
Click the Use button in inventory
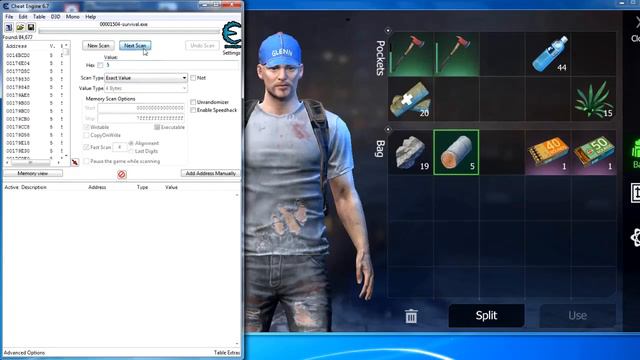(x=578, y=315)
